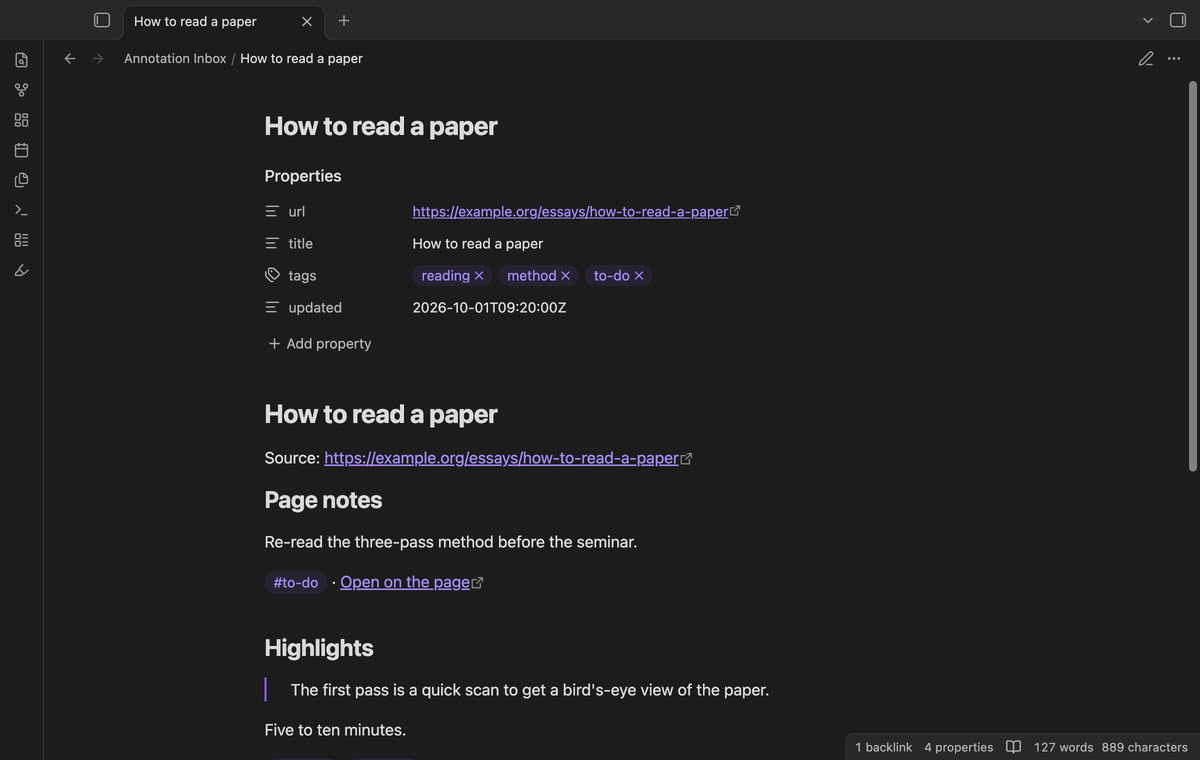Click the brush icon in ribbon
This screenshot has width=1200, height=760.
(x=22, y=270)
